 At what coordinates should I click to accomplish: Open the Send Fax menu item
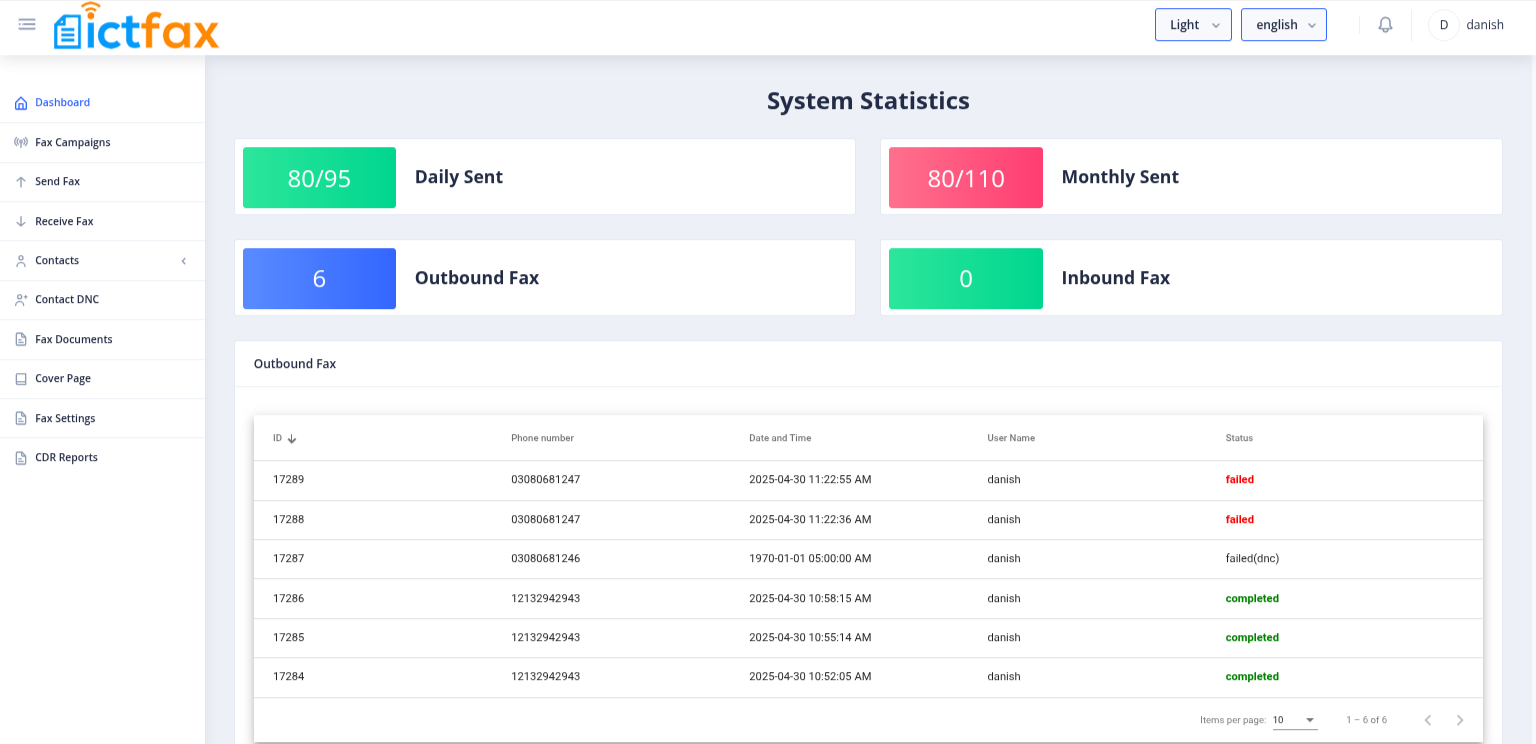pos(102,182)
